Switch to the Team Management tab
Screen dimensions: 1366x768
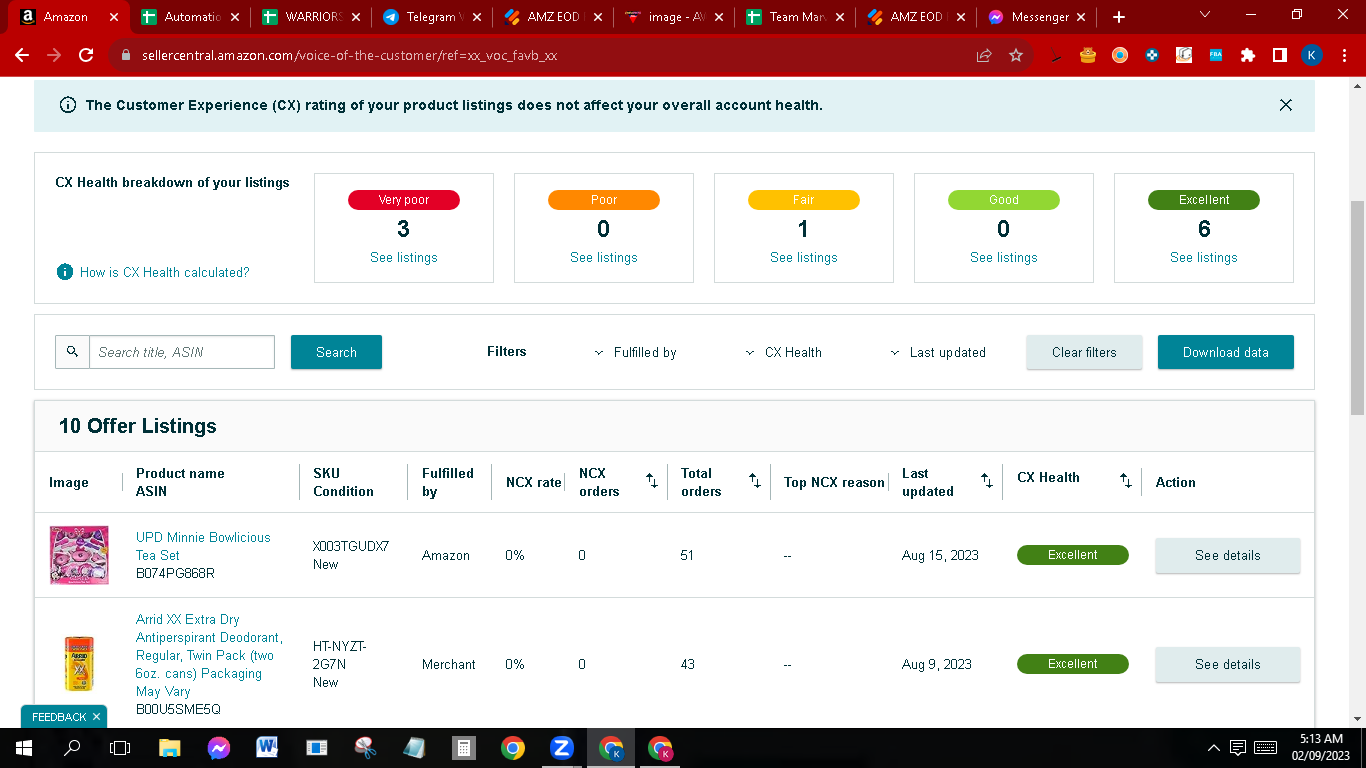(x=797, y=17)
